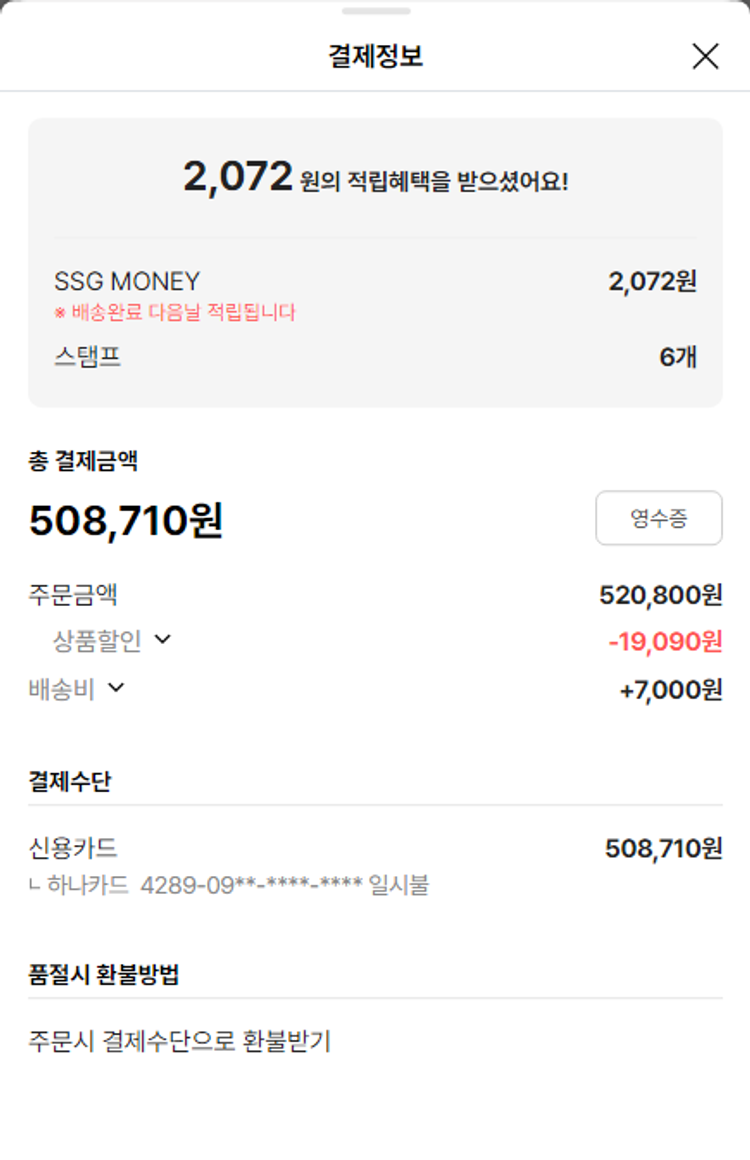Screen dimensions: 750x1160
Task: Click the 2,072 원의 적립혜택 headline banner
Action: pyautogui.click(x=375, y=178)
